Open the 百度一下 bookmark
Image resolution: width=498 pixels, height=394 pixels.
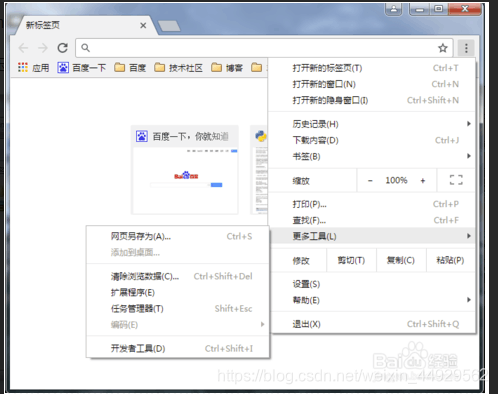point(82,68)
